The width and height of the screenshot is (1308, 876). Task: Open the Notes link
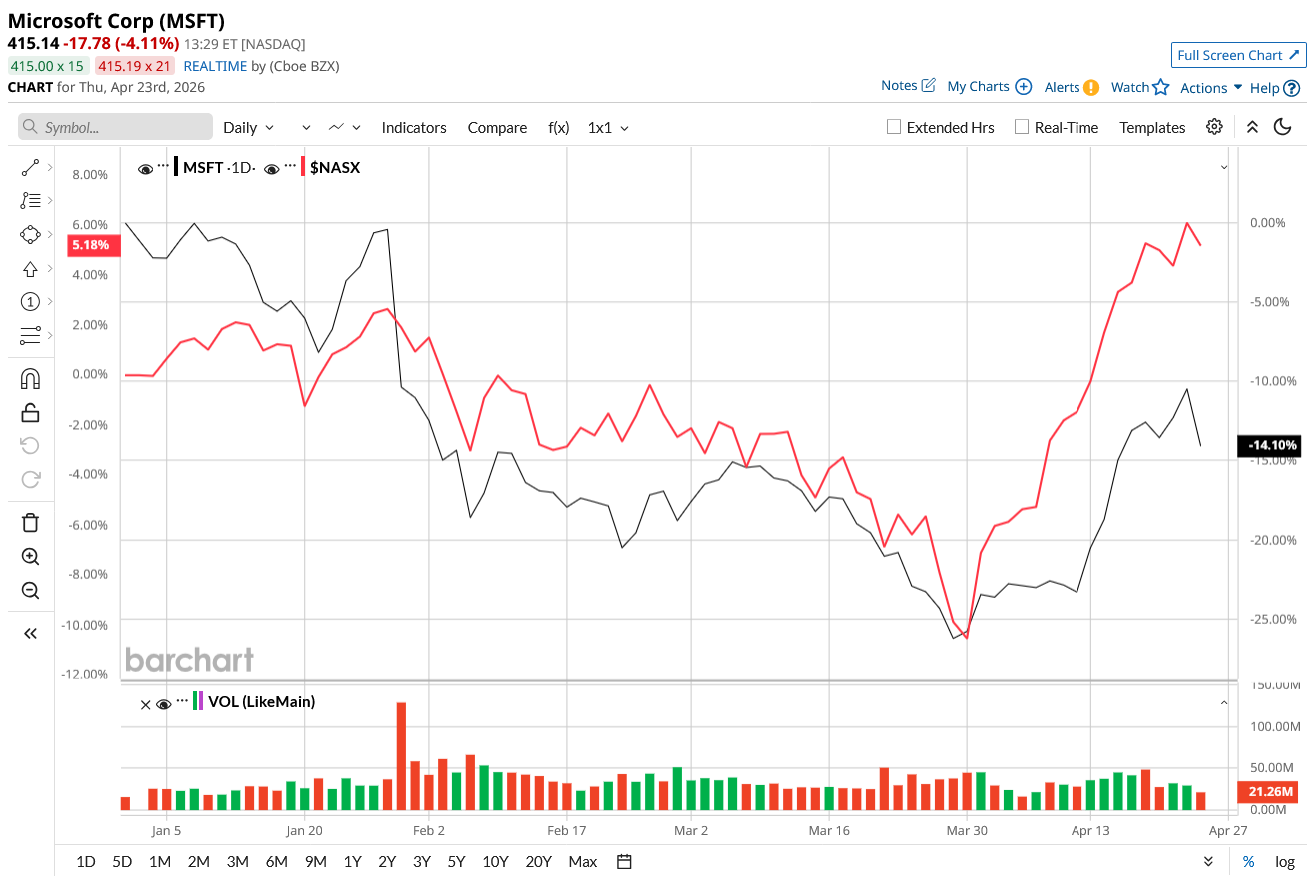[899, 85]
